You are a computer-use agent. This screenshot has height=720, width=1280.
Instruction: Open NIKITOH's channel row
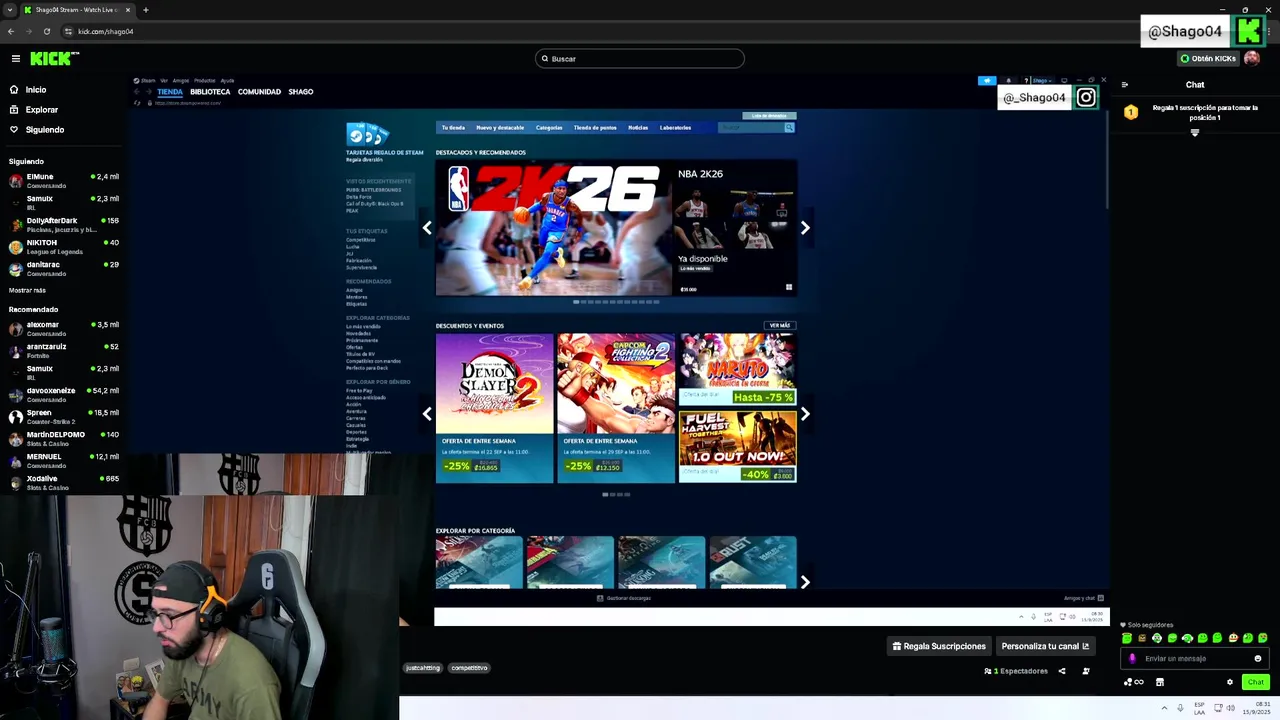coord(64,247)
